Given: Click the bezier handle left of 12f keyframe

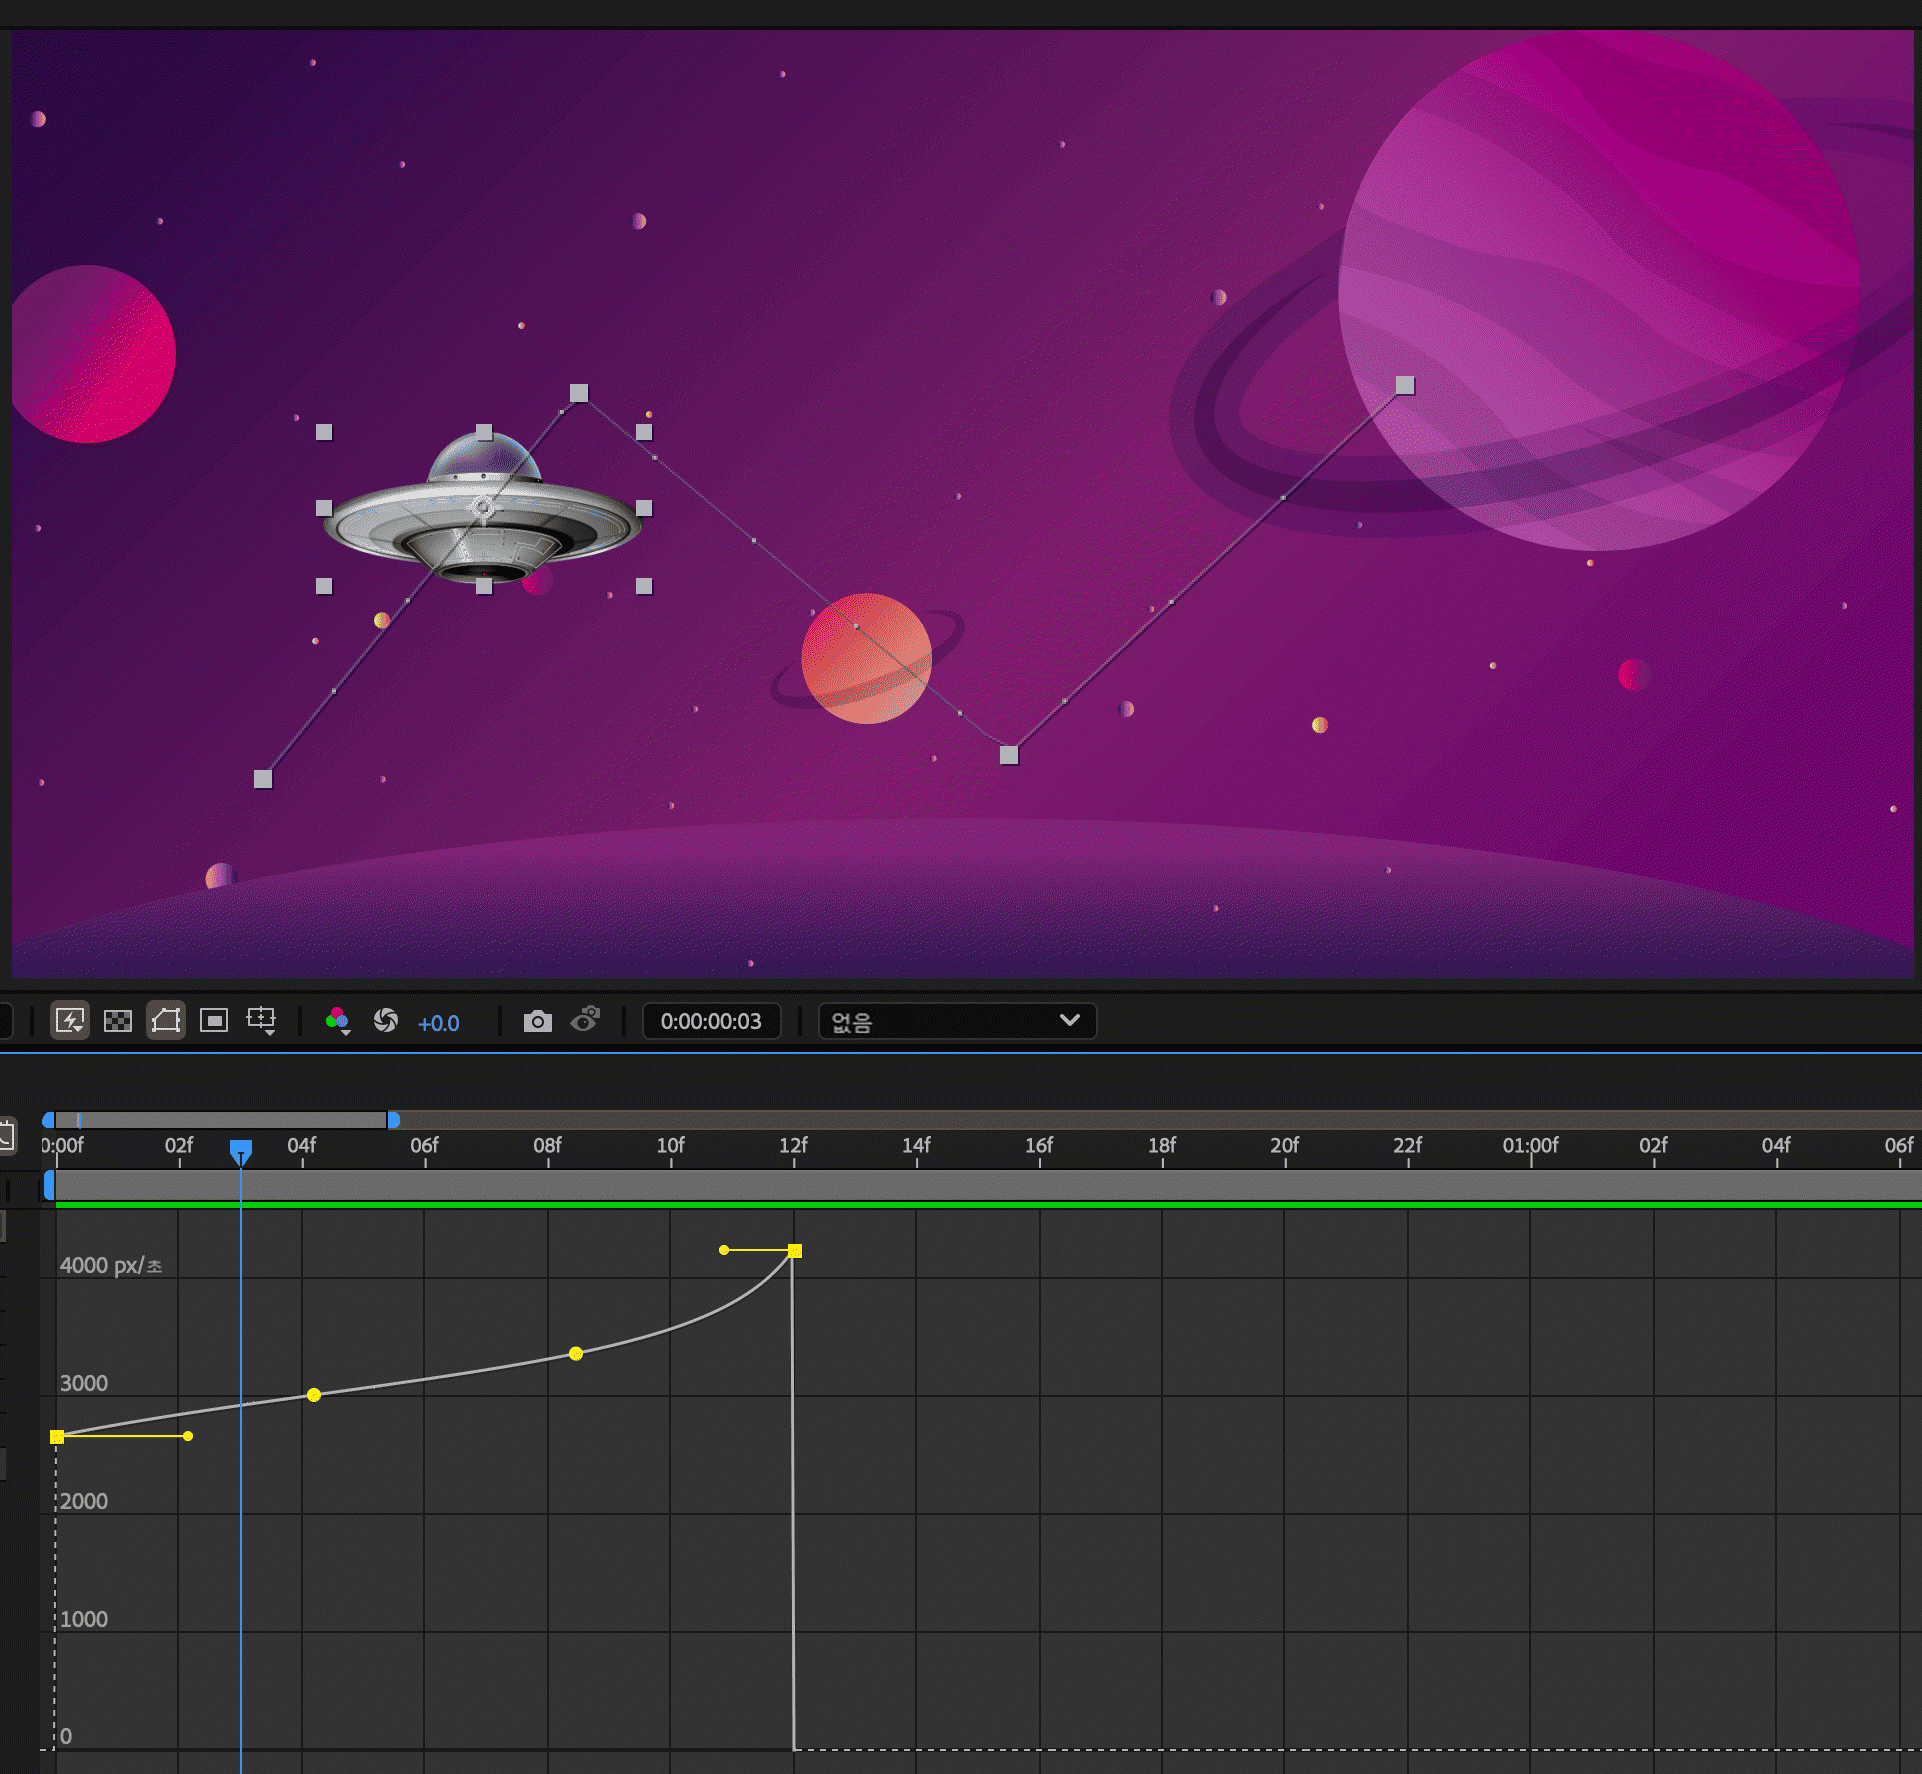Looking at the screenshot, I should click(x=724, y=1250).
